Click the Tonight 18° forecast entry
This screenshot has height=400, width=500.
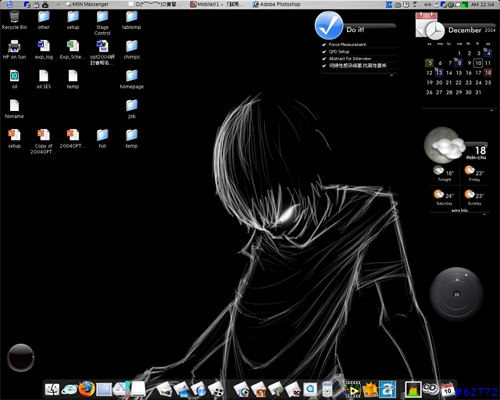[x=444, y=174]
